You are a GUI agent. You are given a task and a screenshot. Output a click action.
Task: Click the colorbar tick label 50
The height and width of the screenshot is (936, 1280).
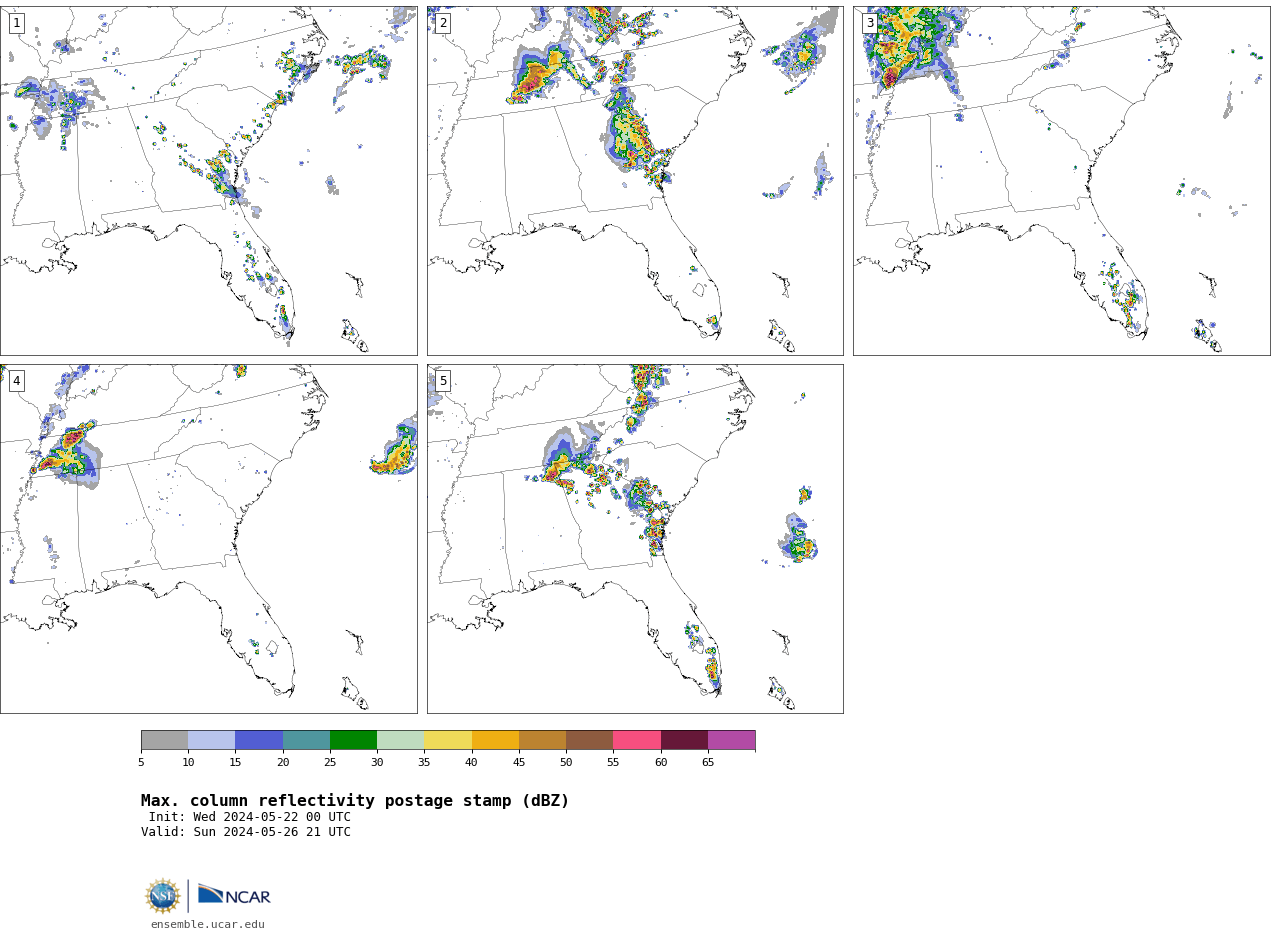coord(566,762)
